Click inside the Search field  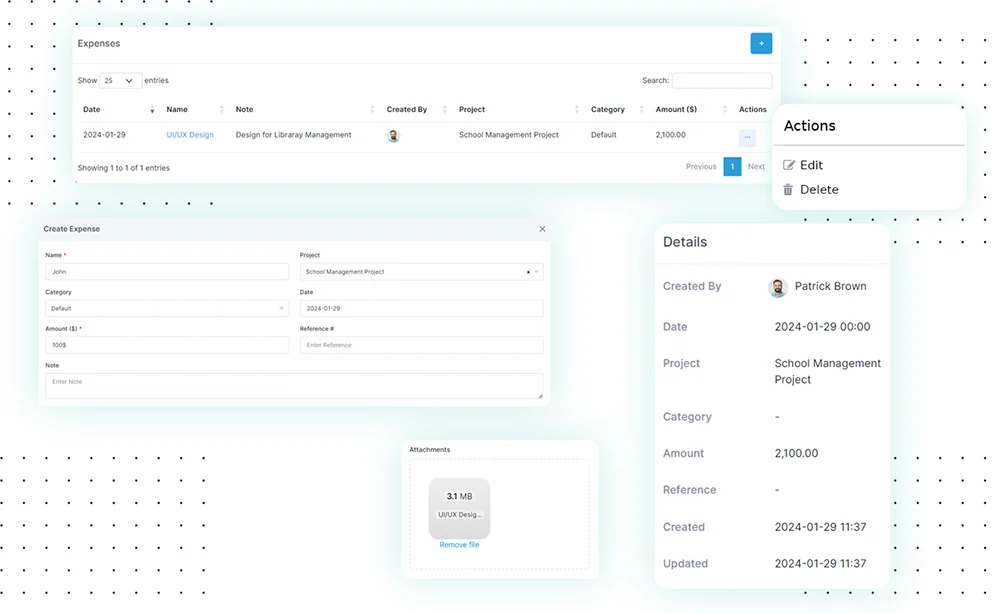coord(721,80)
